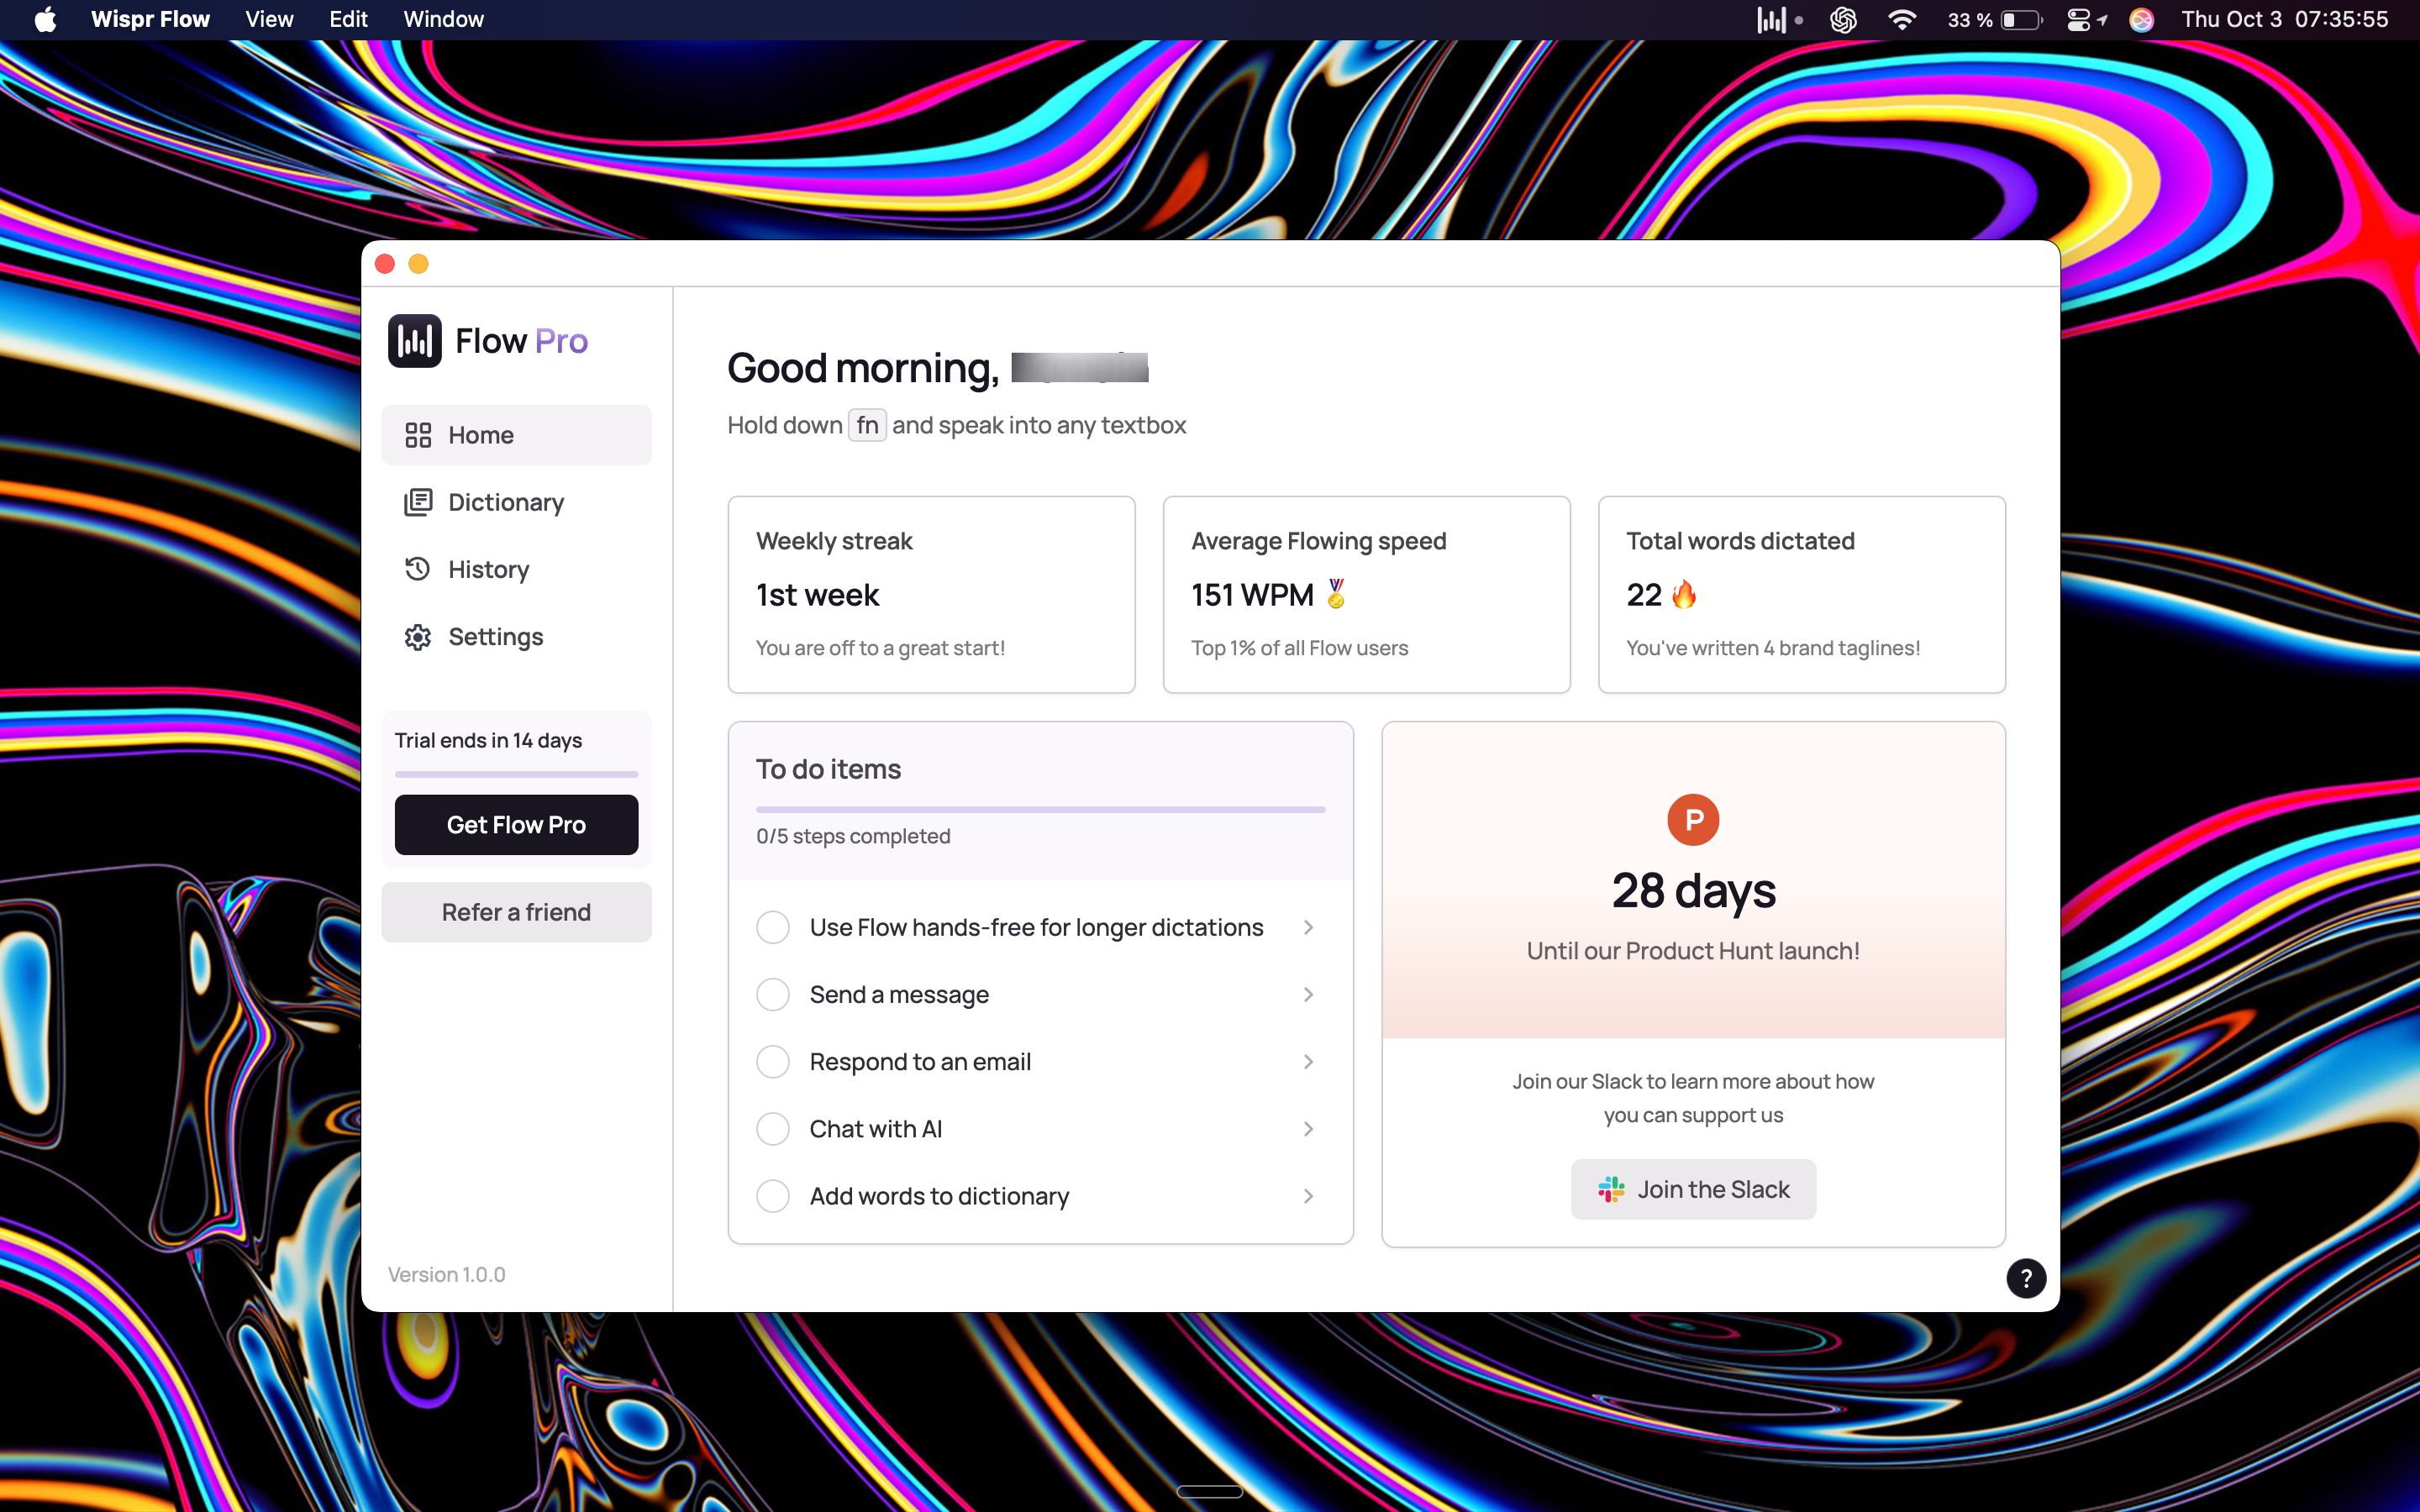The width and height of the screenshot is (2420, 1512).
Task: Open the Dictionary section
Action: click(x=505, y=501)
